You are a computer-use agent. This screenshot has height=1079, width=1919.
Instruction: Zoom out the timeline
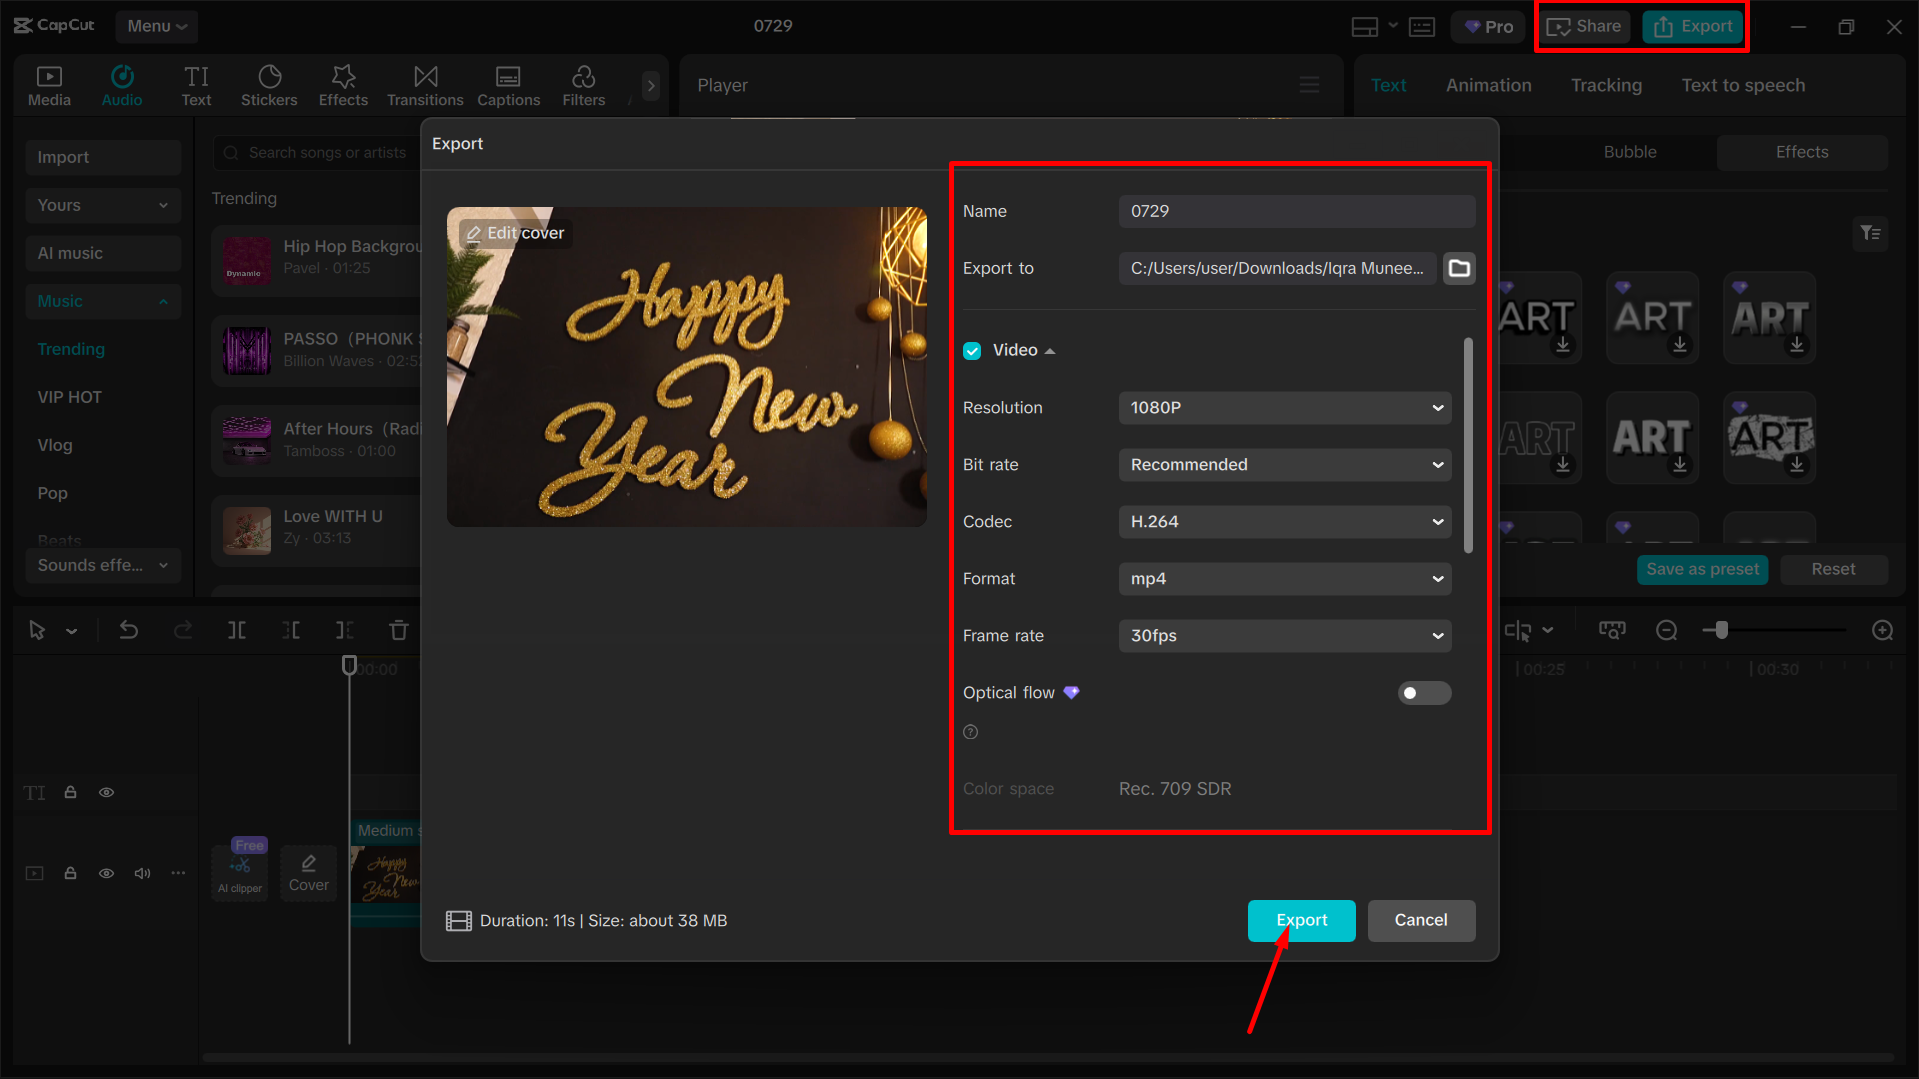tap(1666, 630)
